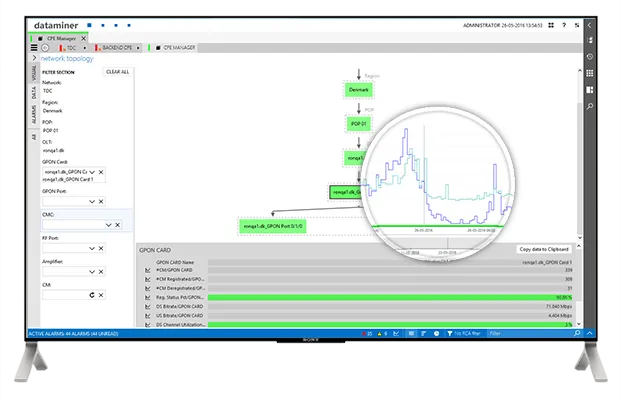Expand the RF Port dropdown
Screen dimensions: 620x405
coord(92,249)
